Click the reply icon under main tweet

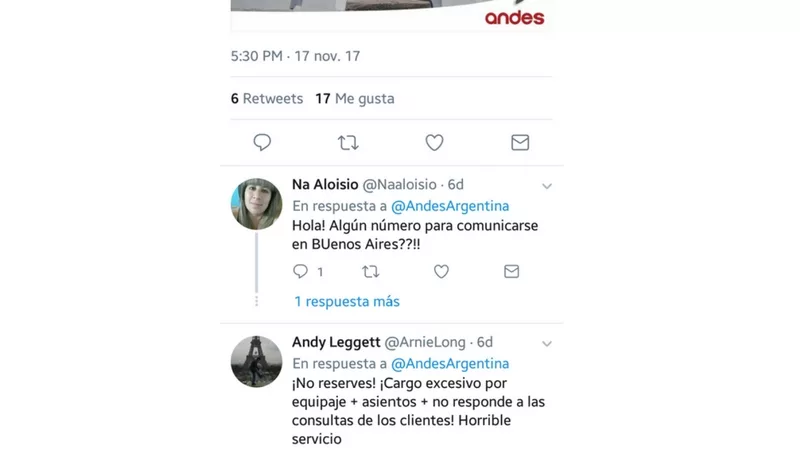click(262, 142)
